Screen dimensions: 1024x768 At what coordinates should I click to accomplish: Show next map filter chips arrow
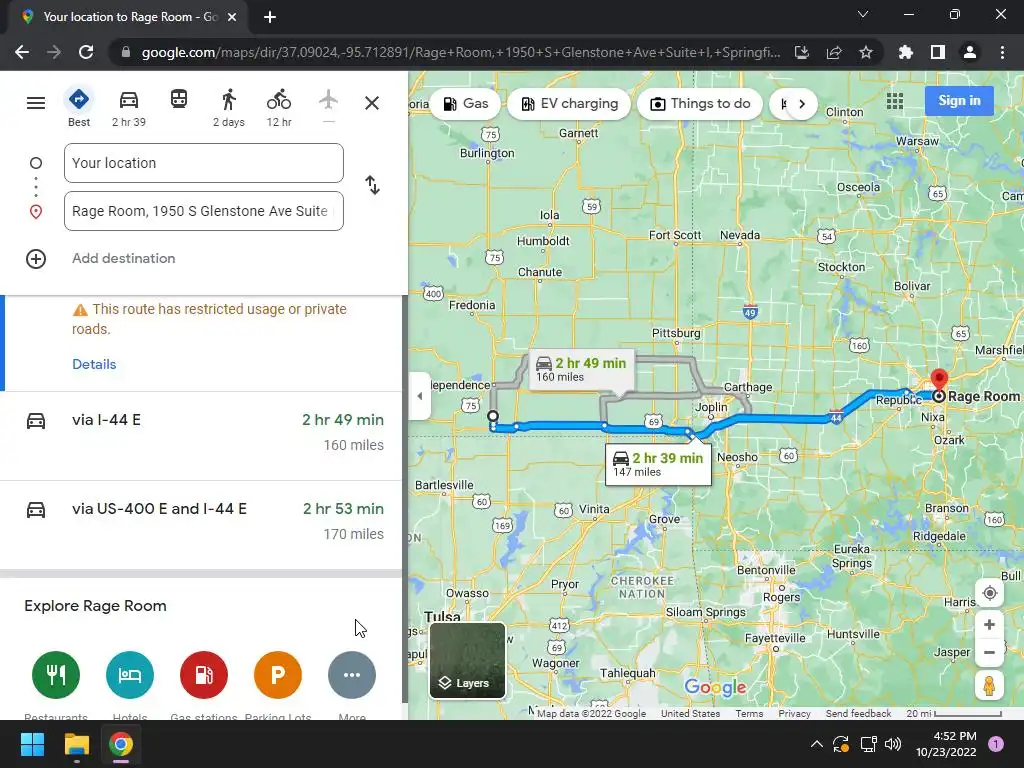pyautogui.click(x=802, y=104)
